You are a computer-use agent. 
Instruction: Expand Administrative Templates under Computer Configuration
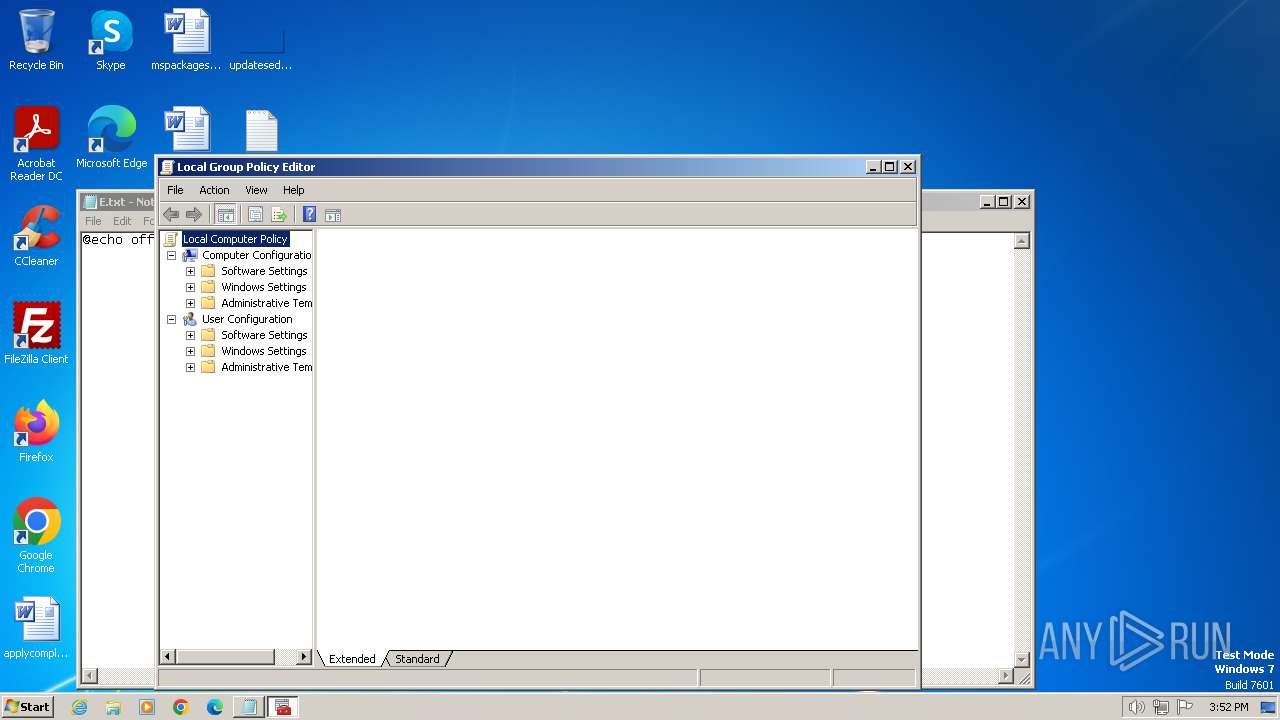pos(190,303)
